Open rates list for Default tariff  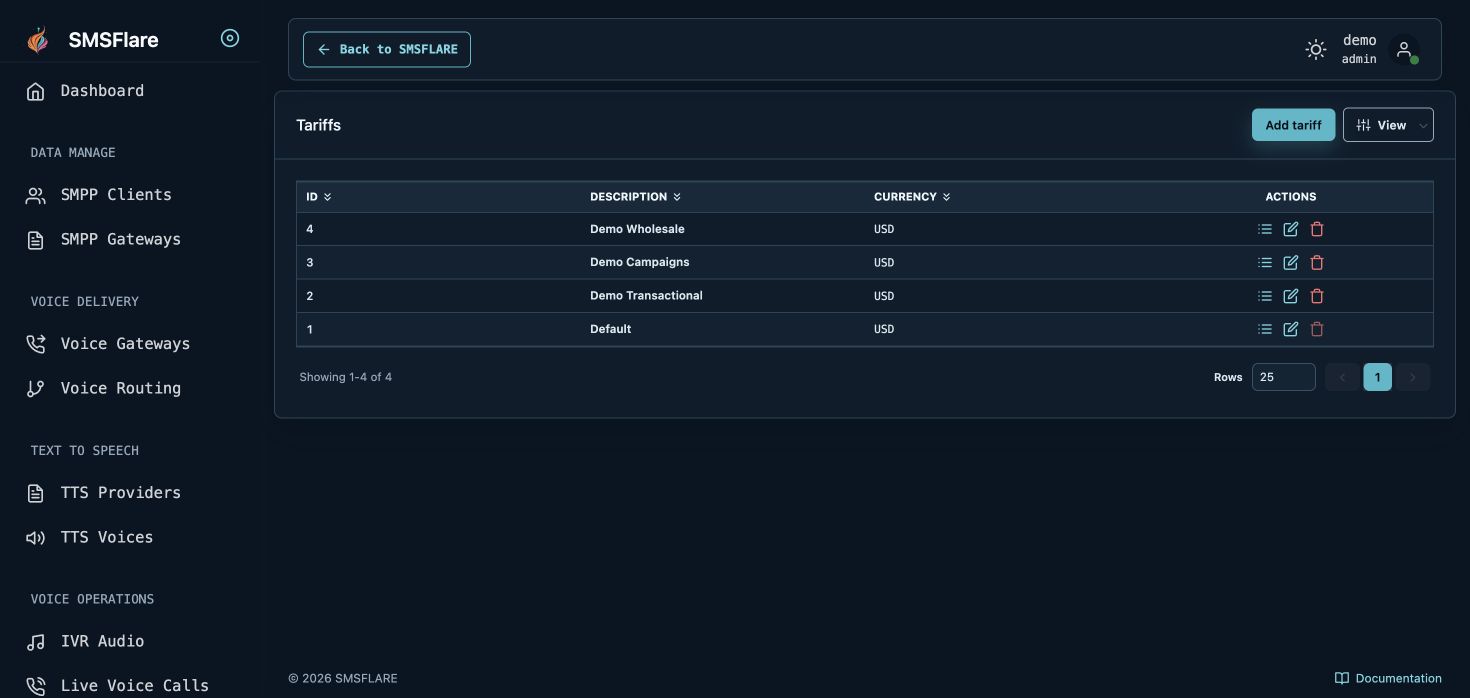(x=1265, y=329)
